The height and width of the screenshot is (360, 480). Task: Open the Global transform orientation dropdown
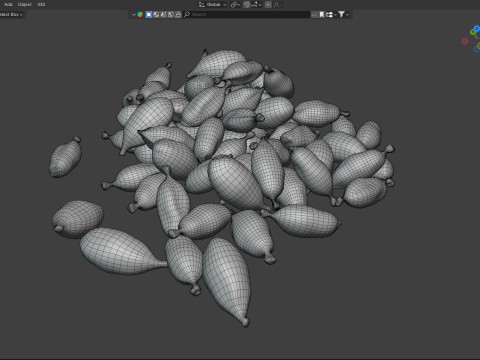212,5
